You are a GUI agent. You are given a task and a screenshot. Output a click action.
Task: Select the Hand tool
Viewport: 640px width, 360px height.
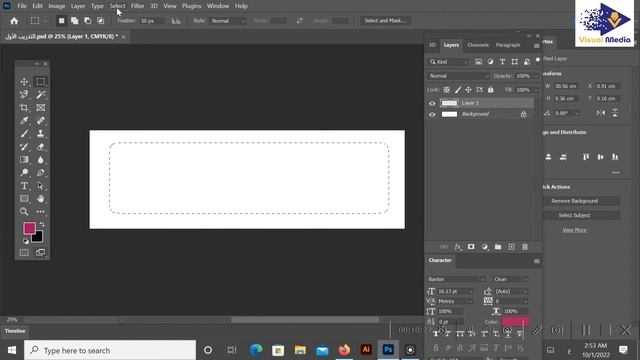coord(40,199)
